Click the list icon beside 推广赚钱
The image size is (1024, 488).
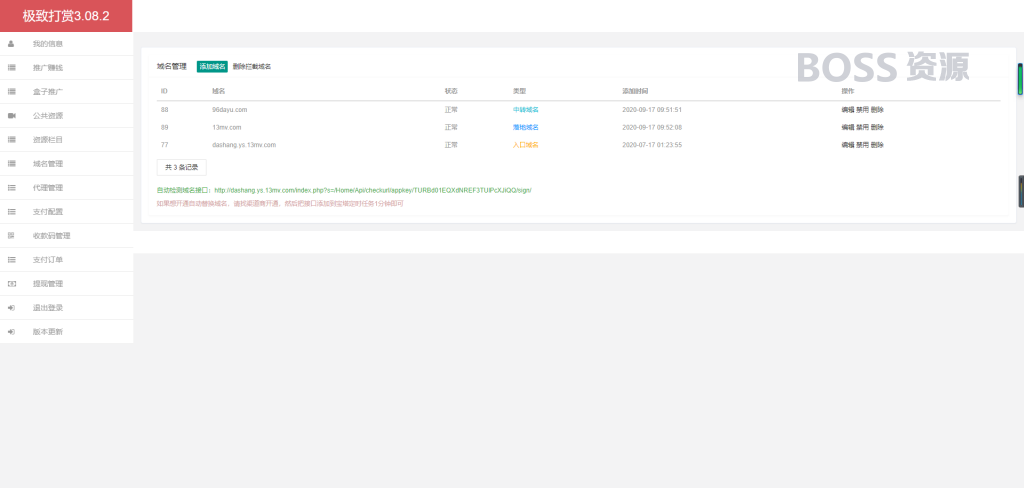pyautogui.click(x=11, y=68)
